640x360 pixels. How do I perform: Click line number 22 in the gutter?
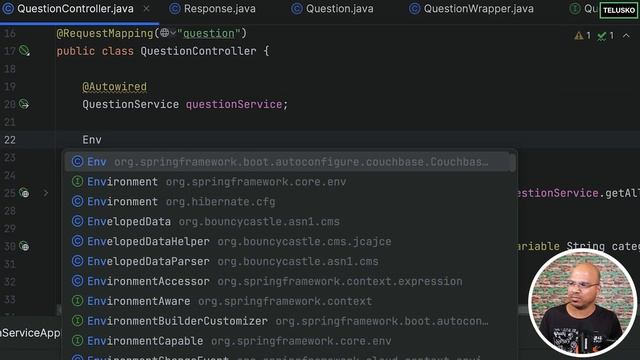coord(10,140)
